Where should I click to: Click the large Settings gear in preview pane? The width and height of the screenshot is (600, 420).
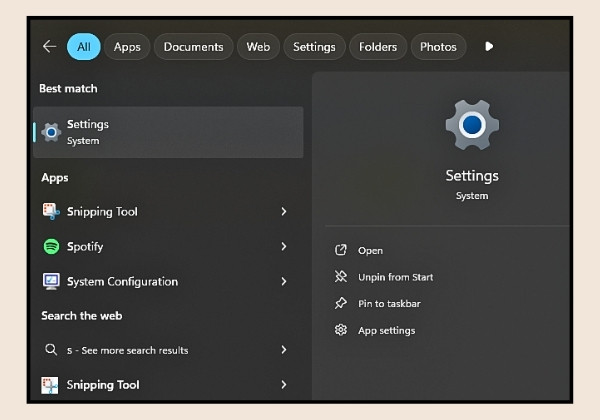[472, 125]
